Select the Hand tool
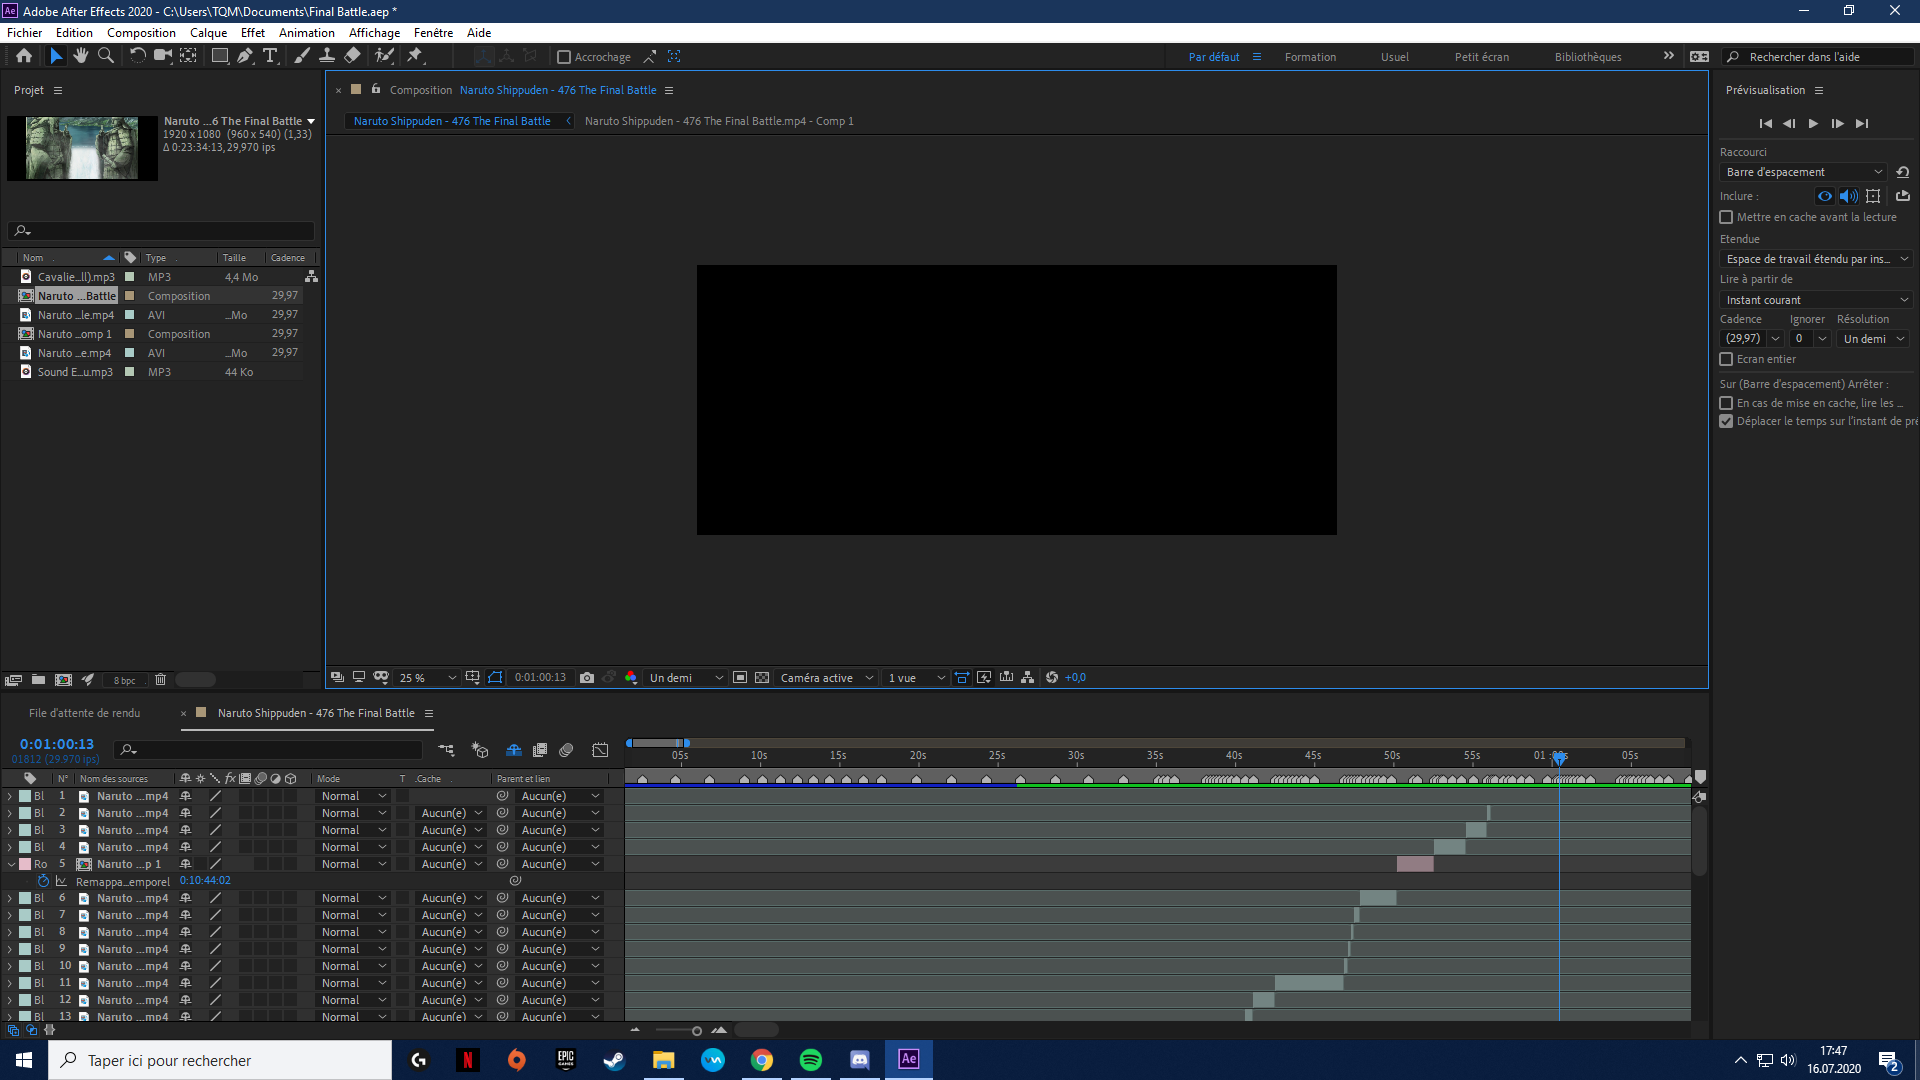 [81, 56]
